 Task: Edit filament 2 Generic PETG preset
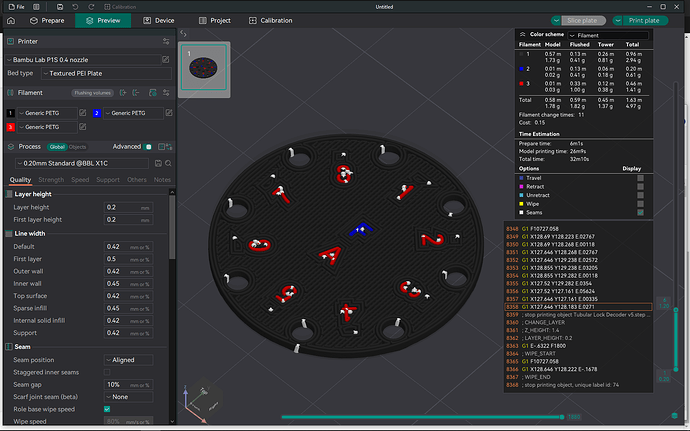pyautogui.click(x=169, y=113)
